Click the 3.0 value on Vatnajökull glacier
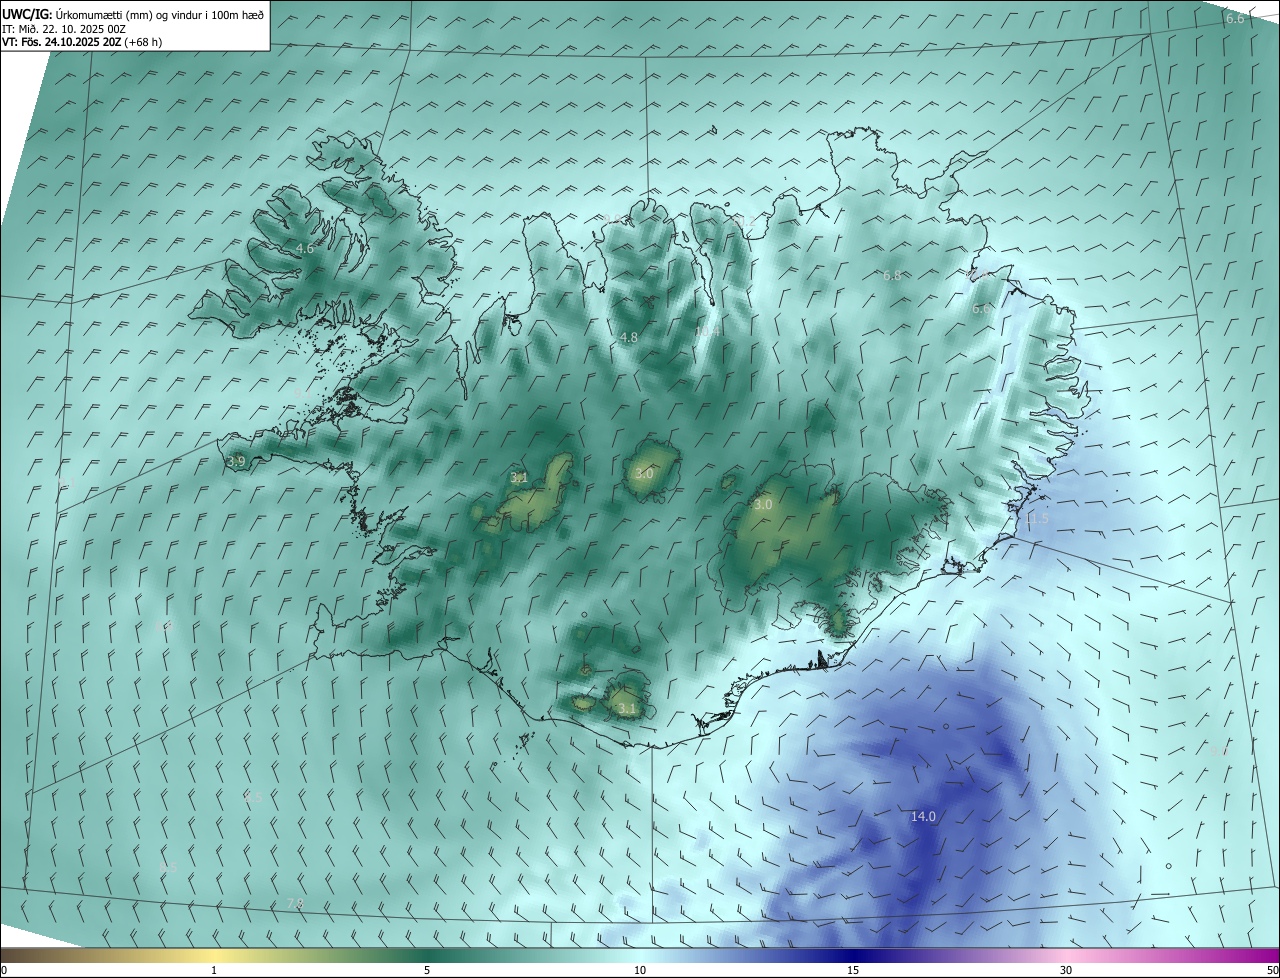Viewport: 1280px width, 978px height. point(763,505)
